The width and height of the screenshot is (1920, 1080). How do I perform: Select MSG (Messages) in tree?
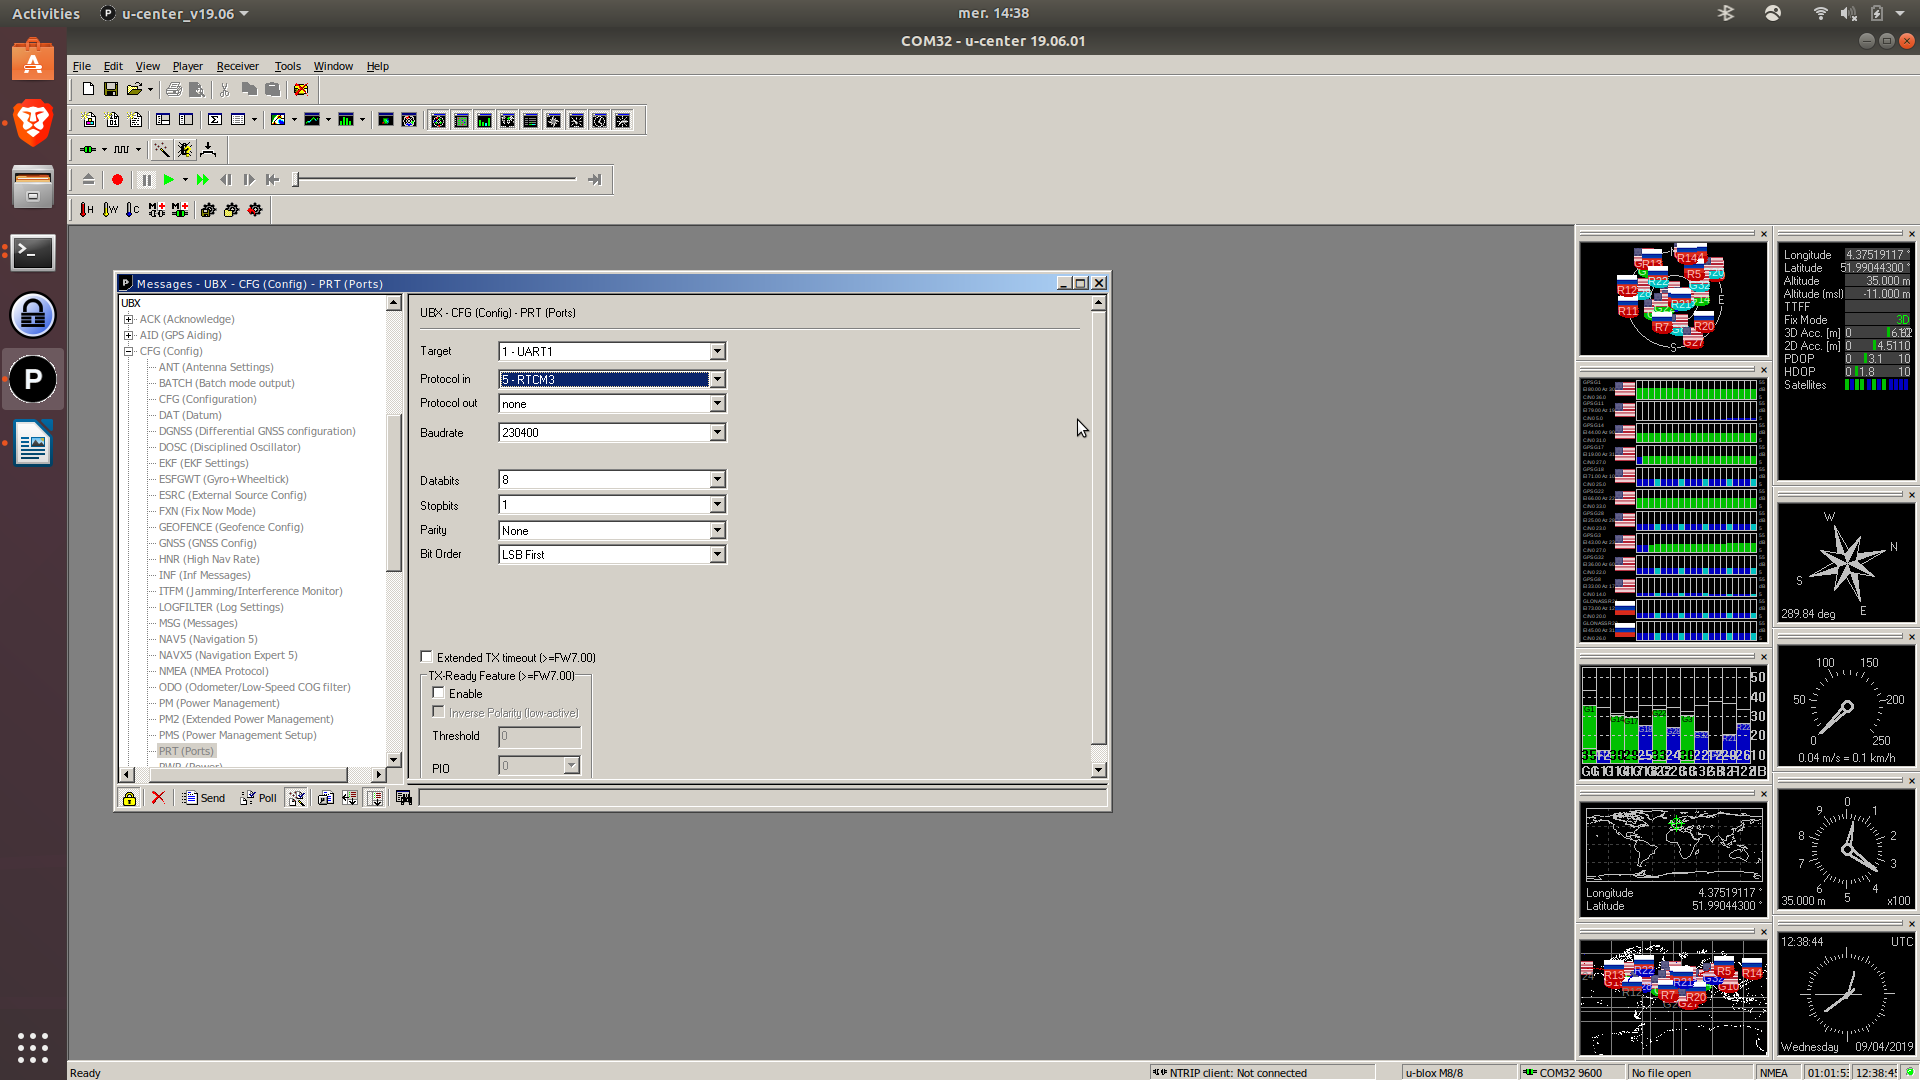(197, 623)
